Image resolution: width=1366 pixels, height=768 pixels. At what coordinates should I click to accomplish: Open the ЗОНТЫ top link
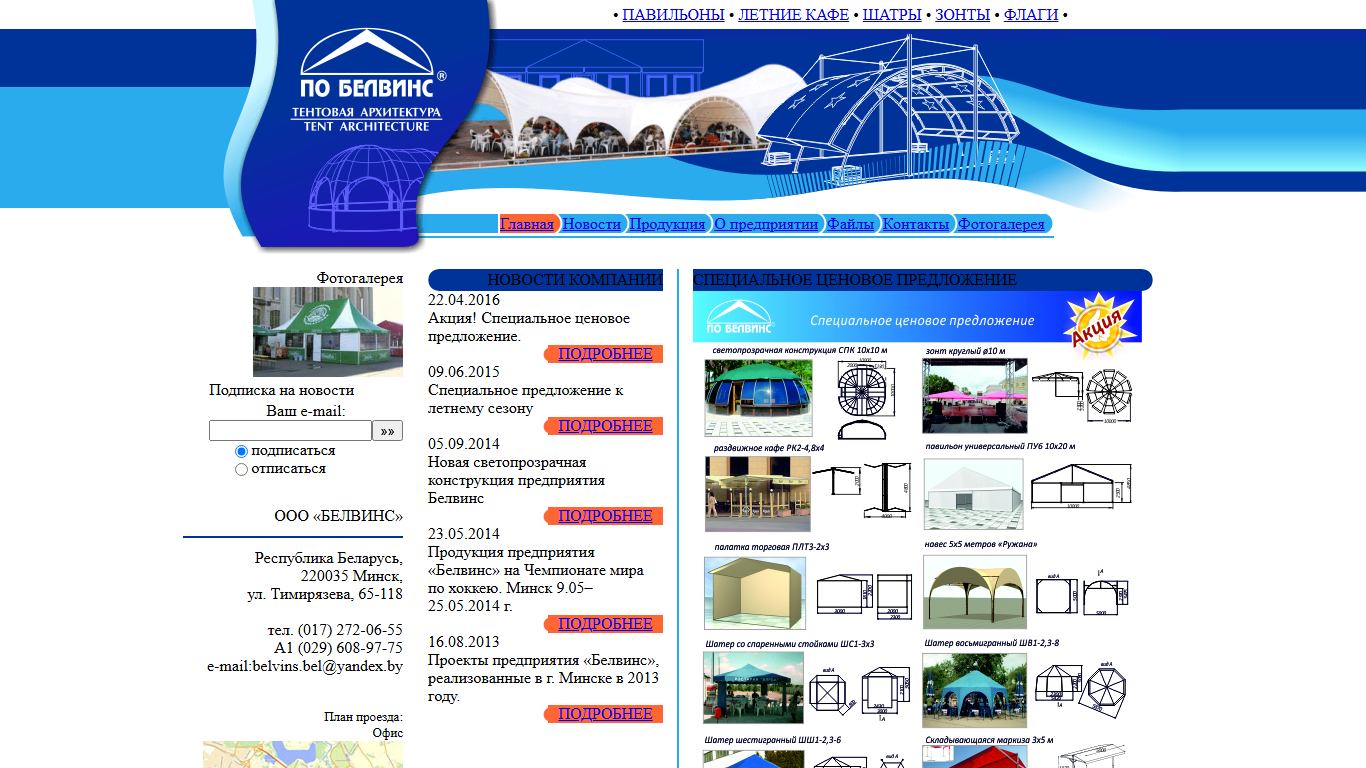[x=962, y=14]
